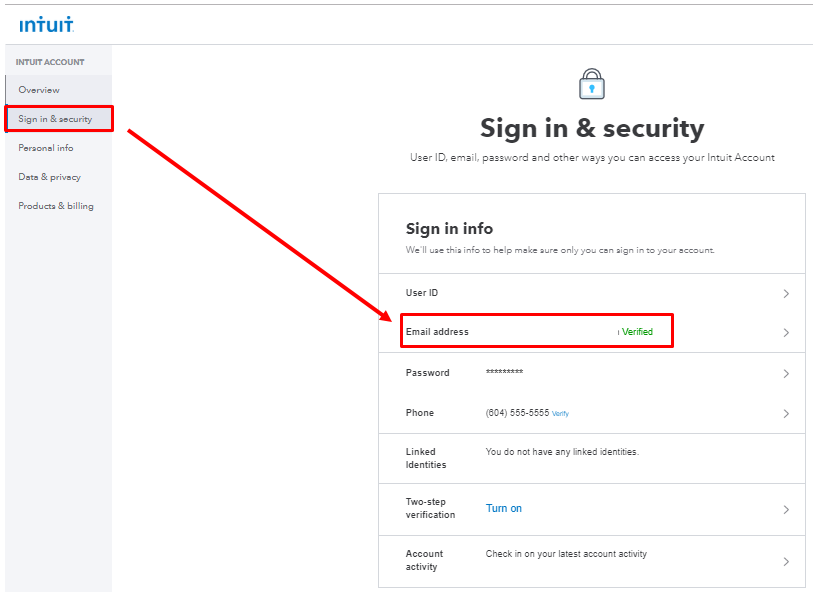Go to Data & privacy
813x592 pixels.
pyautogui.click(x=49, y=177)
